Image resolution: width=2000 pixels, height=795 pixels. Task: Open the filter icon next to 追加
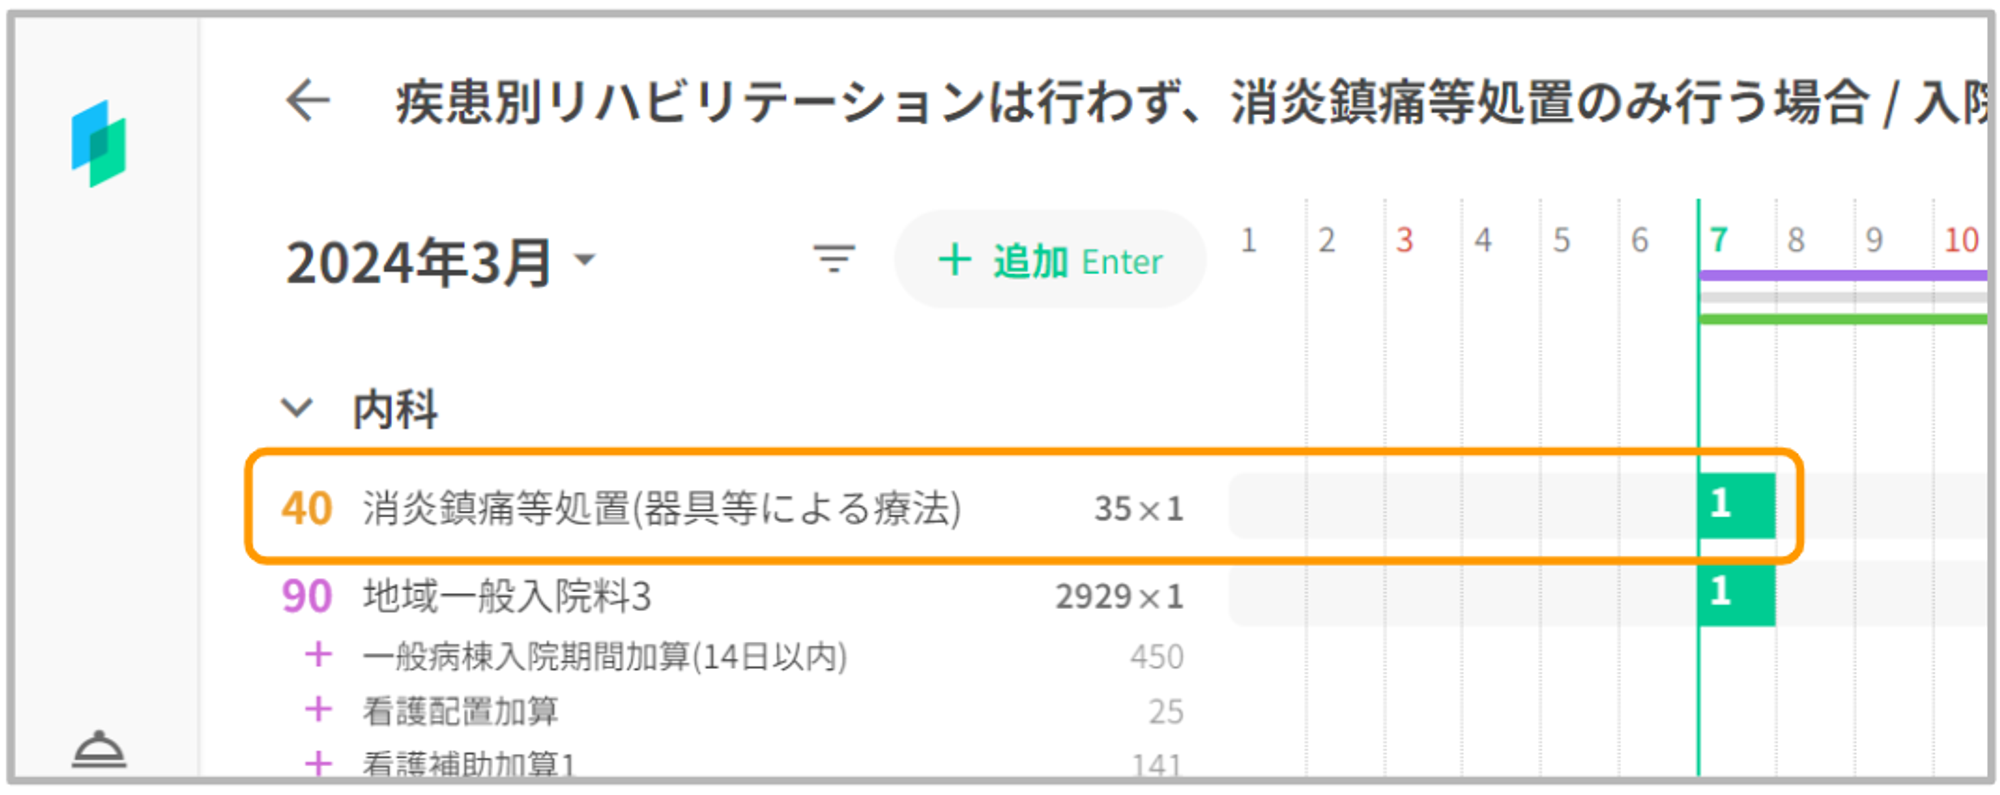pos(834,260)
